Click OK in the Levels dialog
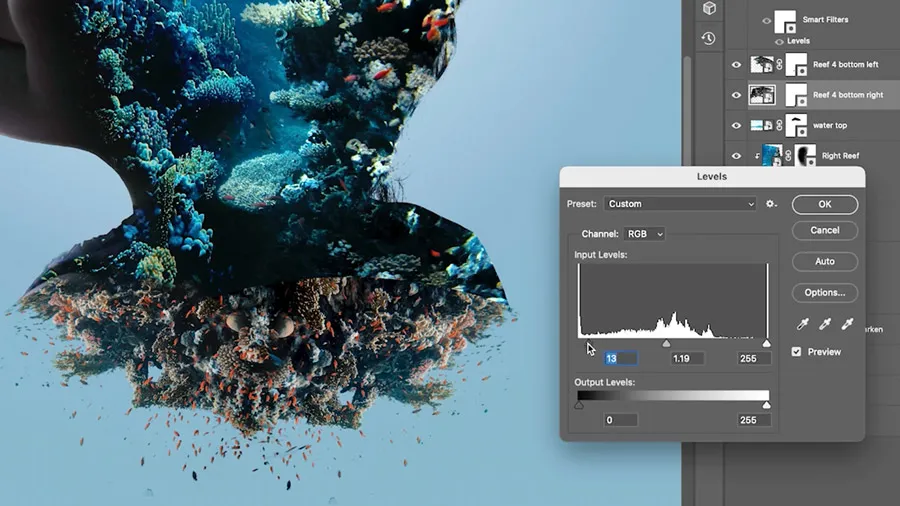 pyautogui.click(x=825, y=204)
